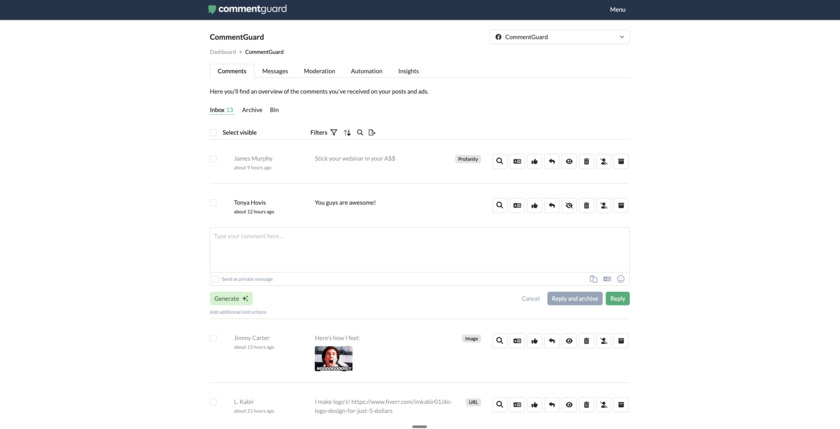
Task: Block user James Murphy via person icon
Action: click(x=604, y=161)
